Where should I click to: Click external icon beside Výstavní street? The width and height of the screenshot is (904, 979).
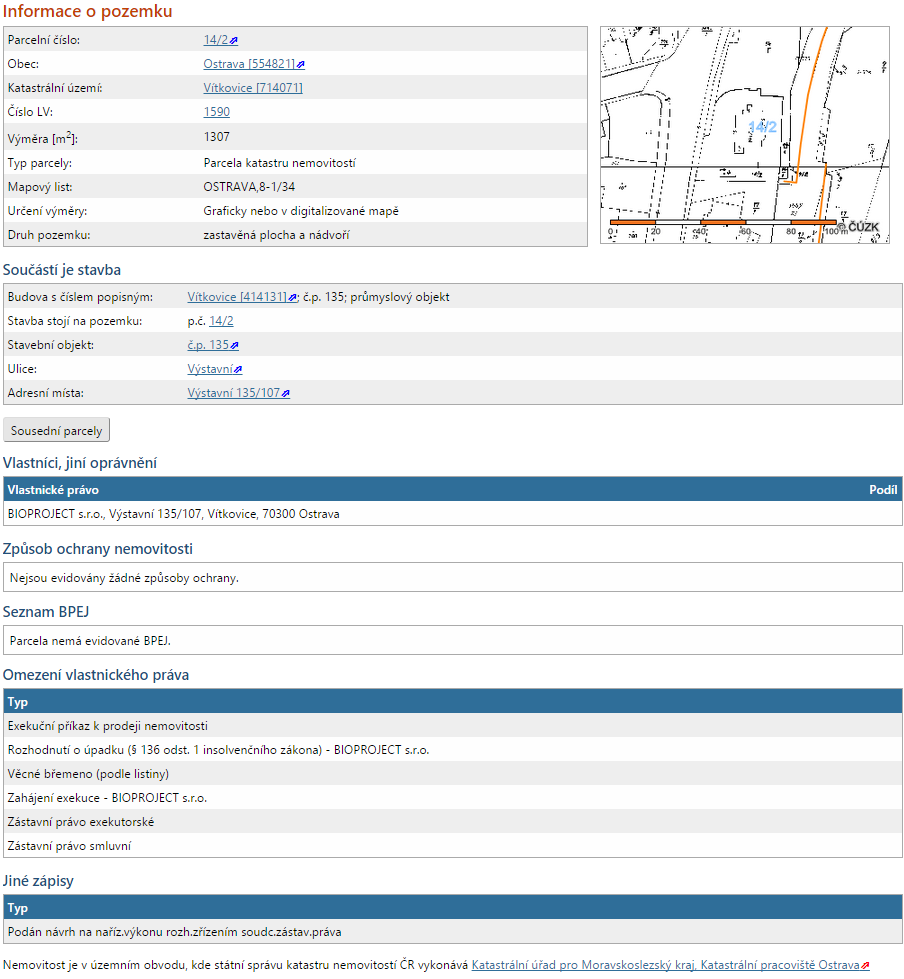pyautogui.click(x=238, y=370)
